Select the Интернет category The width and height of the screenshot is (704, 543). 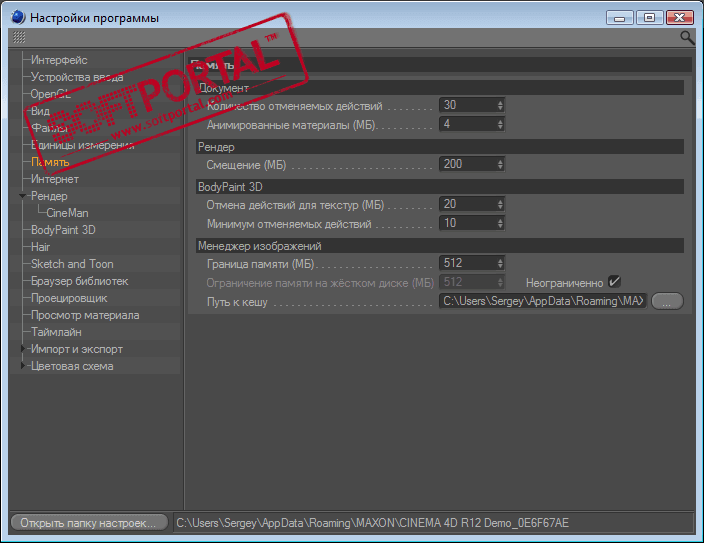pyautogui.click(x=55, y=179)
